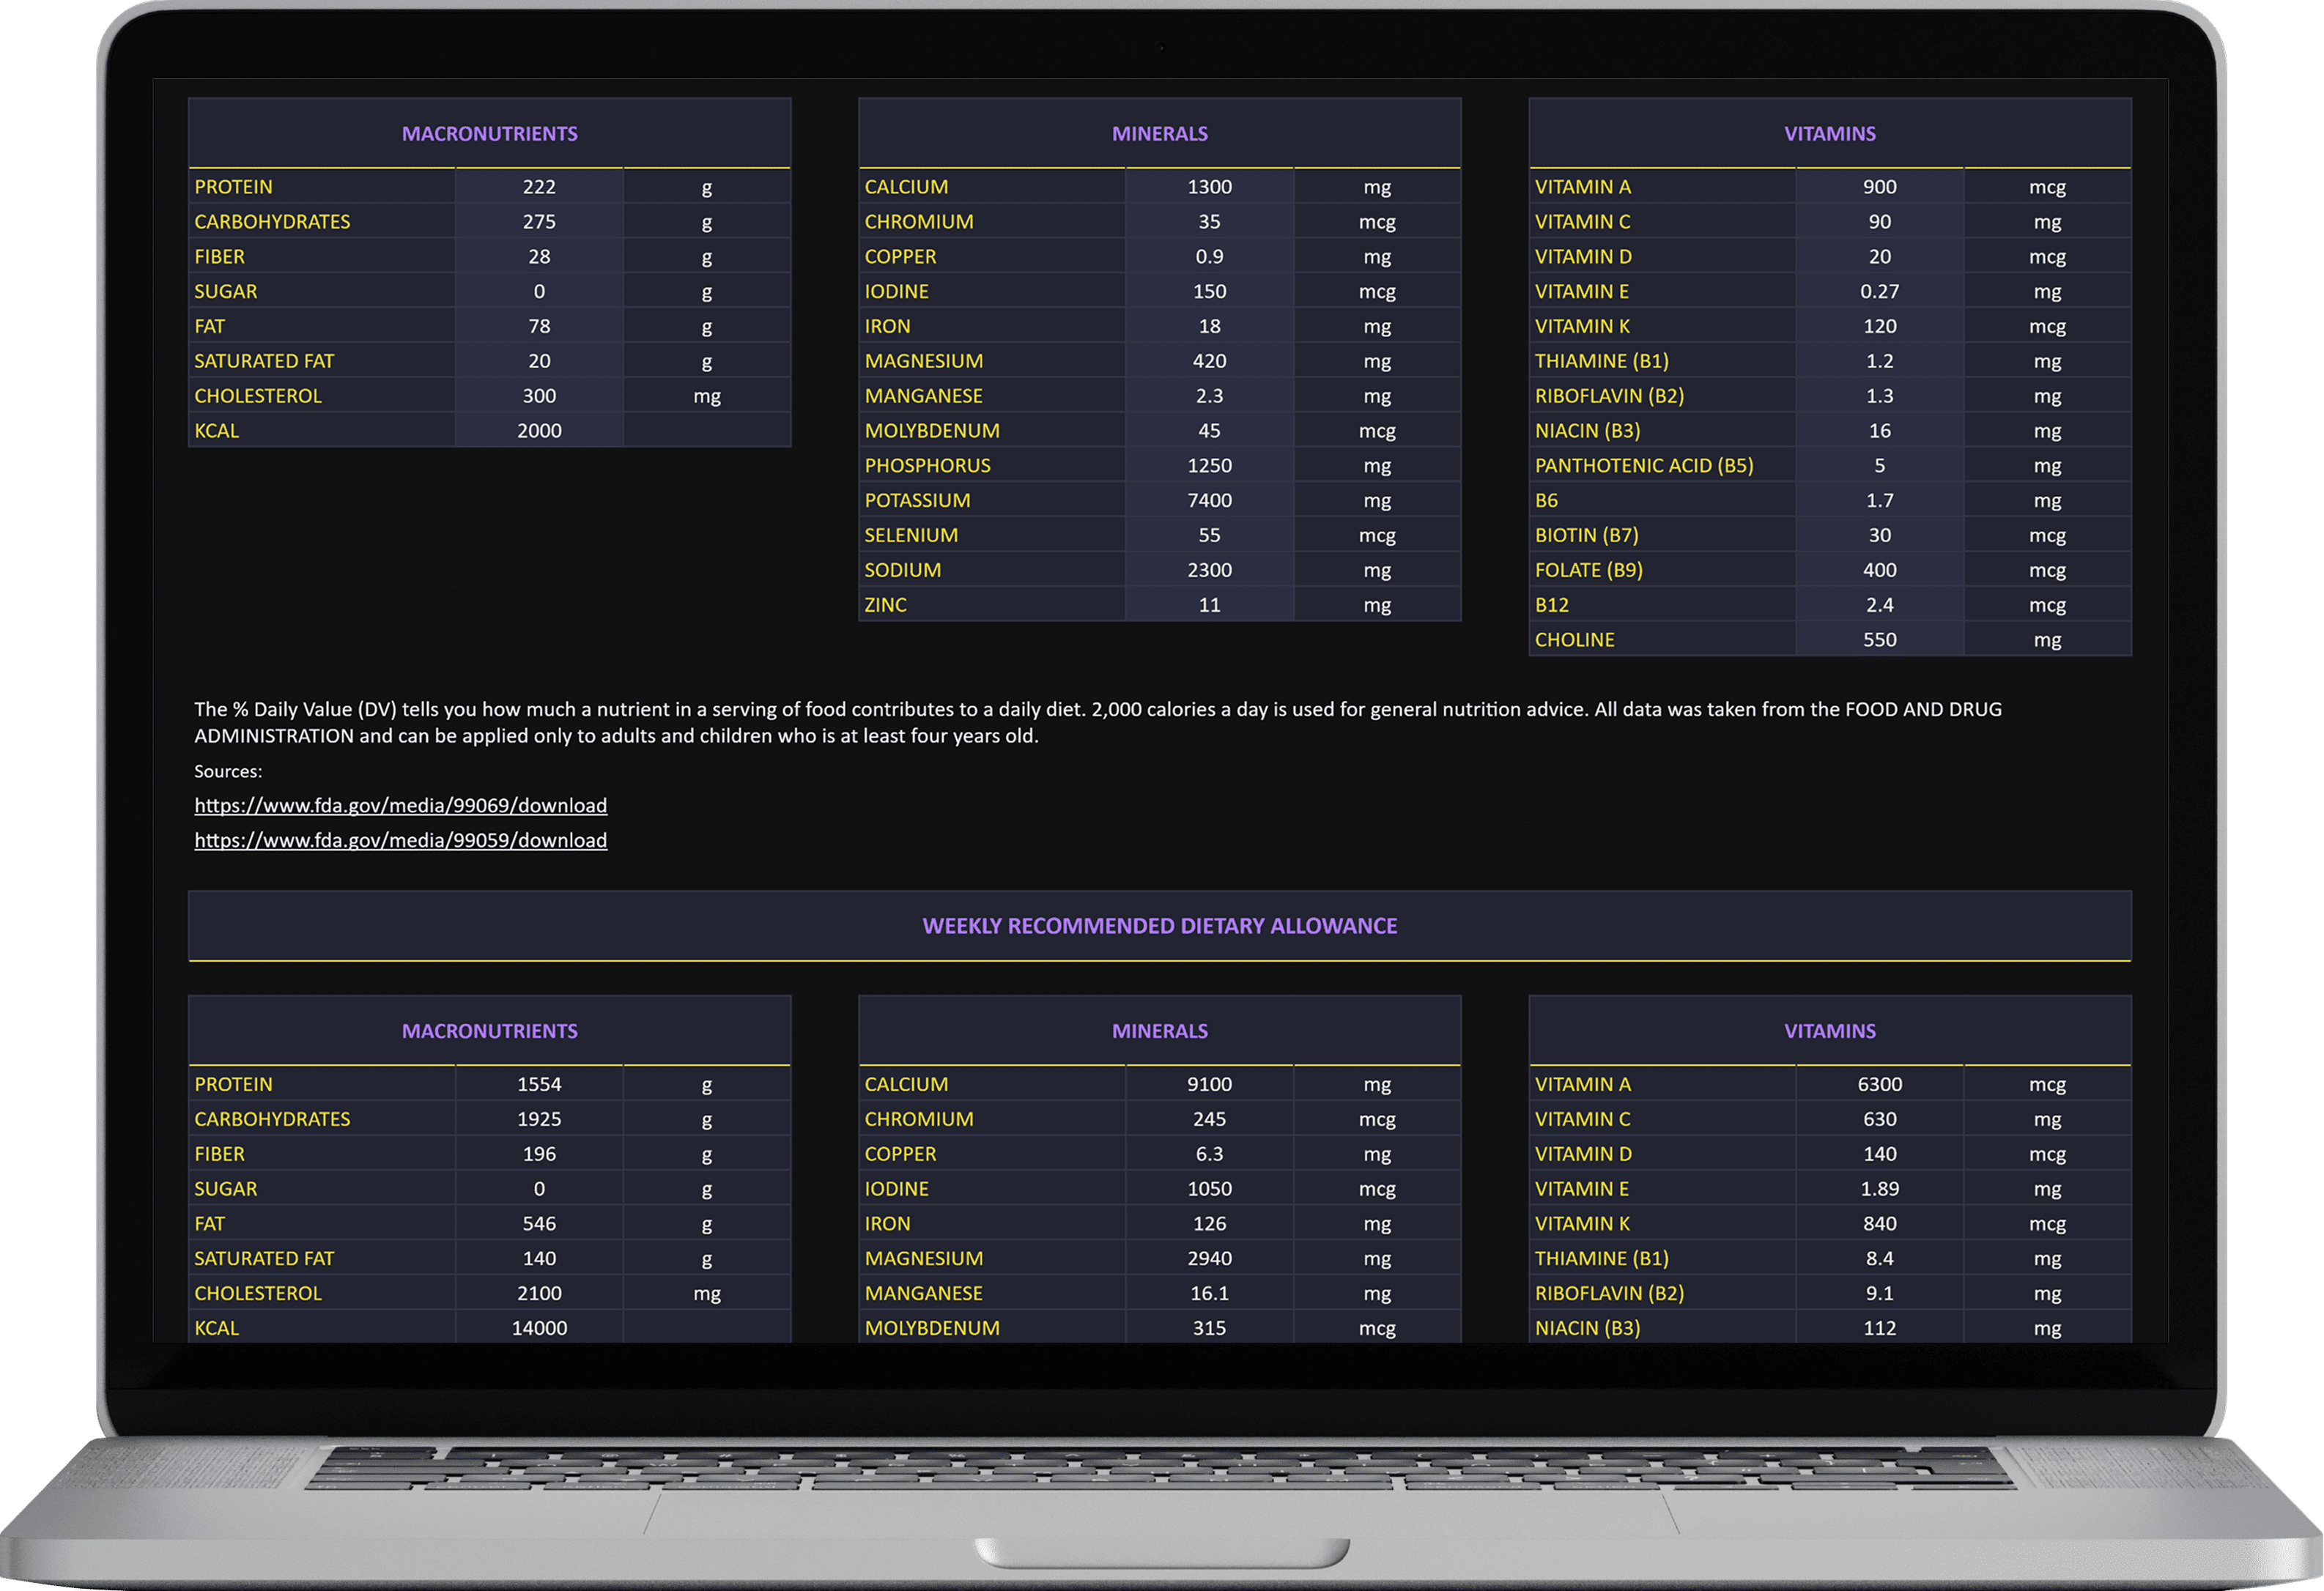Click the weekly Protein value 1554

539,1084
